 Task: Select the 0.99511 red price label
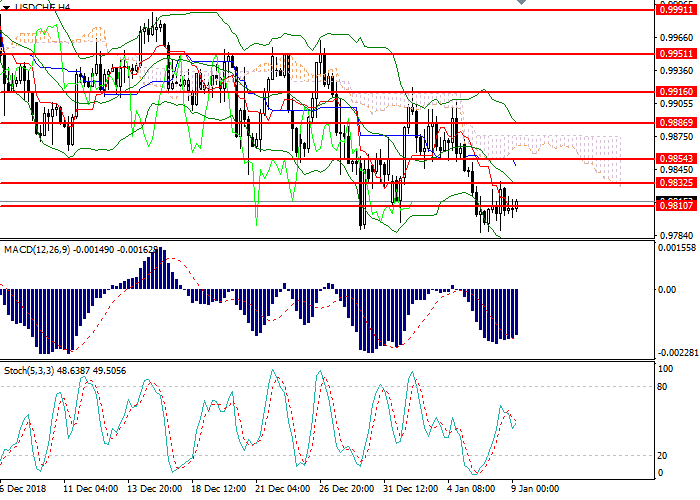pyautogui.click(x=675, y=54)
